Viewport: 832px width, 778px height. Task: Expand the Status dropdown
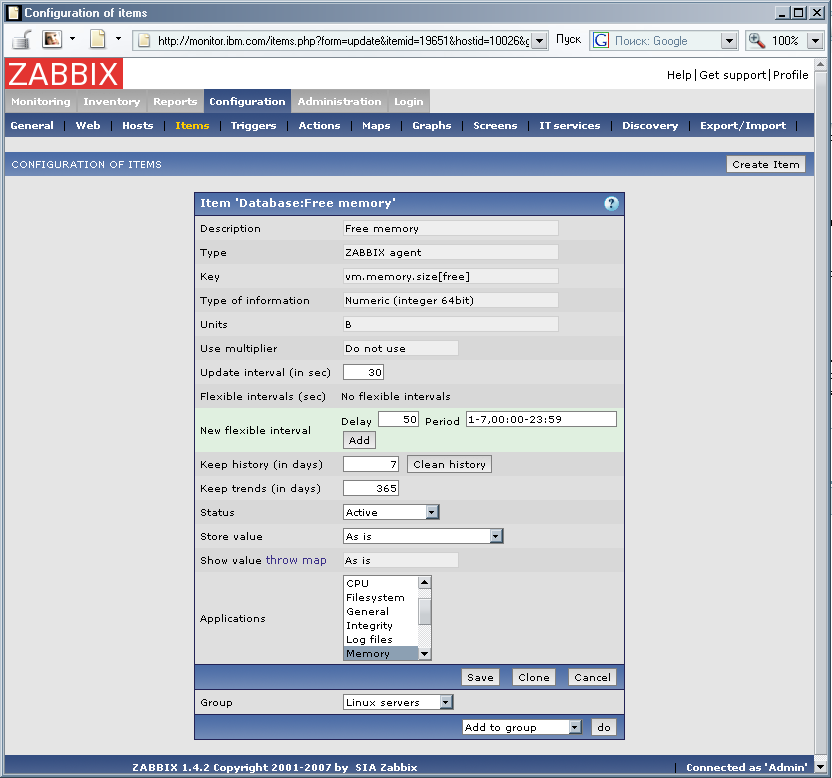click(x=432, y=512)
